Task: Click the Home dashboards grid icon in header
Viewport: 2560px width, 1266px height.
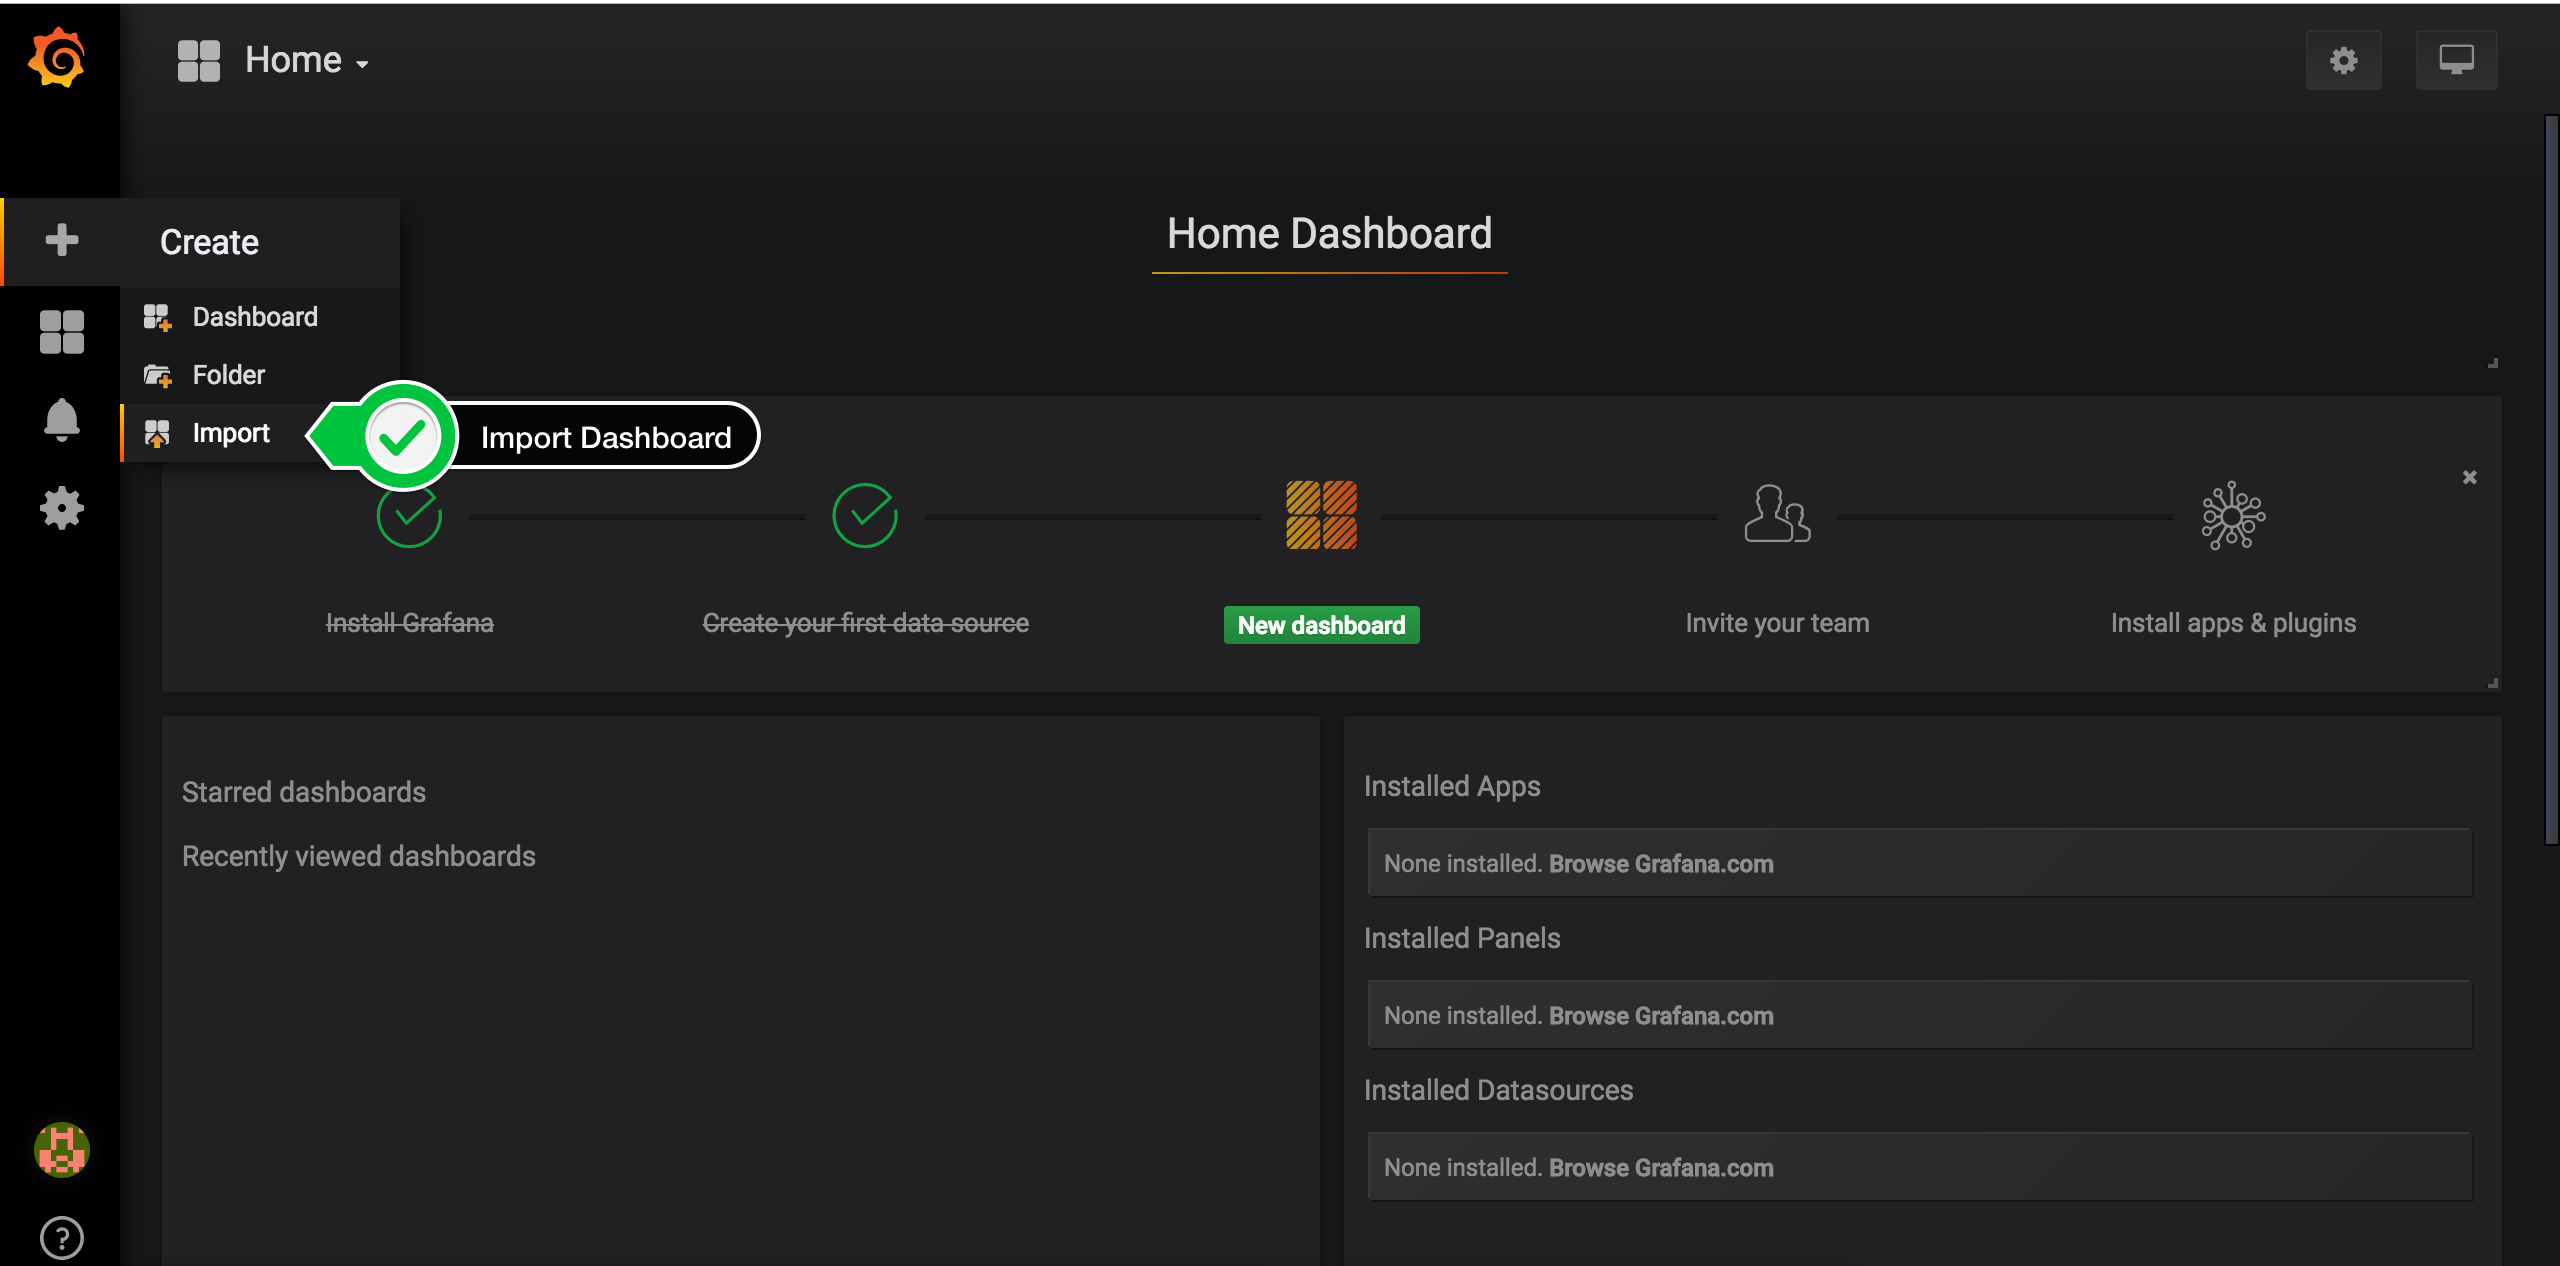Action: (x=199, y=60)
